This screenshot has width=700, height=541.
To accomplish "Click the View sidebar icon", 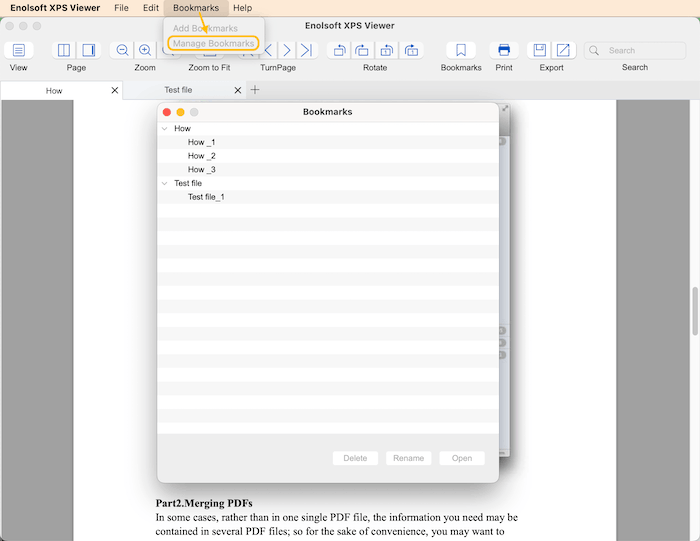I will (x=18, y=50).
